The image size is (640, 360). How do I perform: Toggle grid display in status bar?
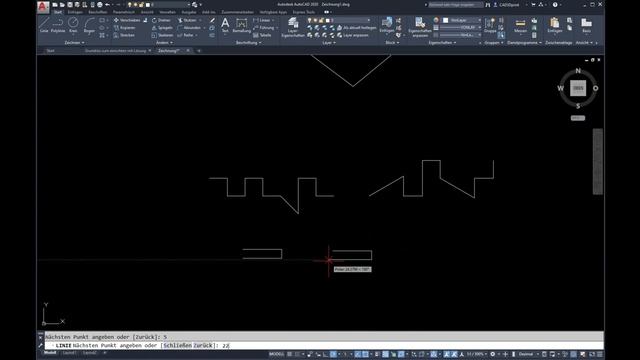[289, 354]
